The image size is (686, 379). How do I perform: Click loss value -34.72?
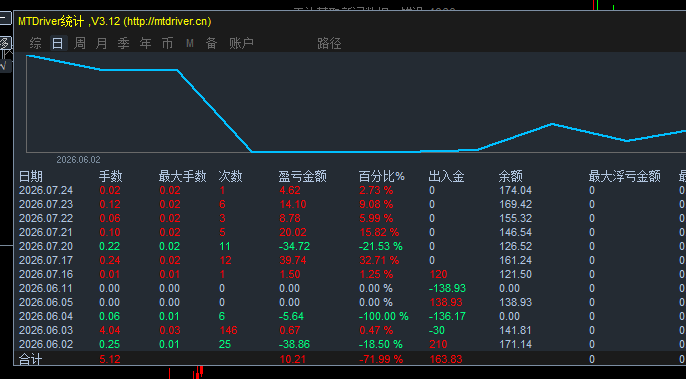pos(294,246)
